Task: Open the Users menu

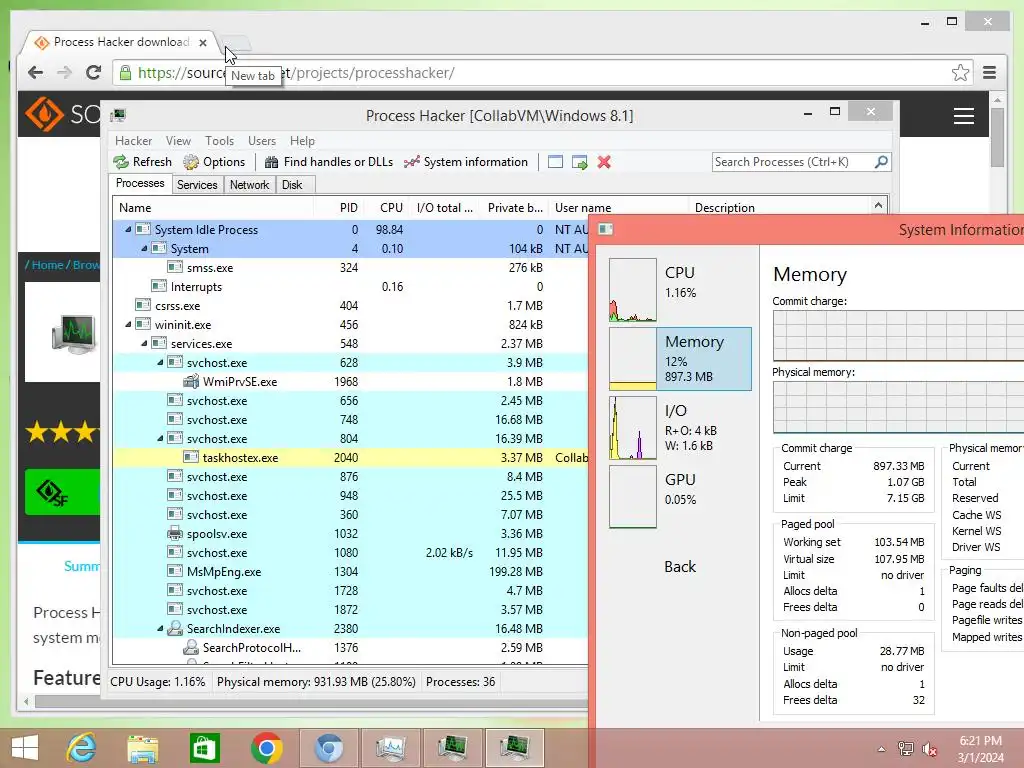Action: coord(262,141)
